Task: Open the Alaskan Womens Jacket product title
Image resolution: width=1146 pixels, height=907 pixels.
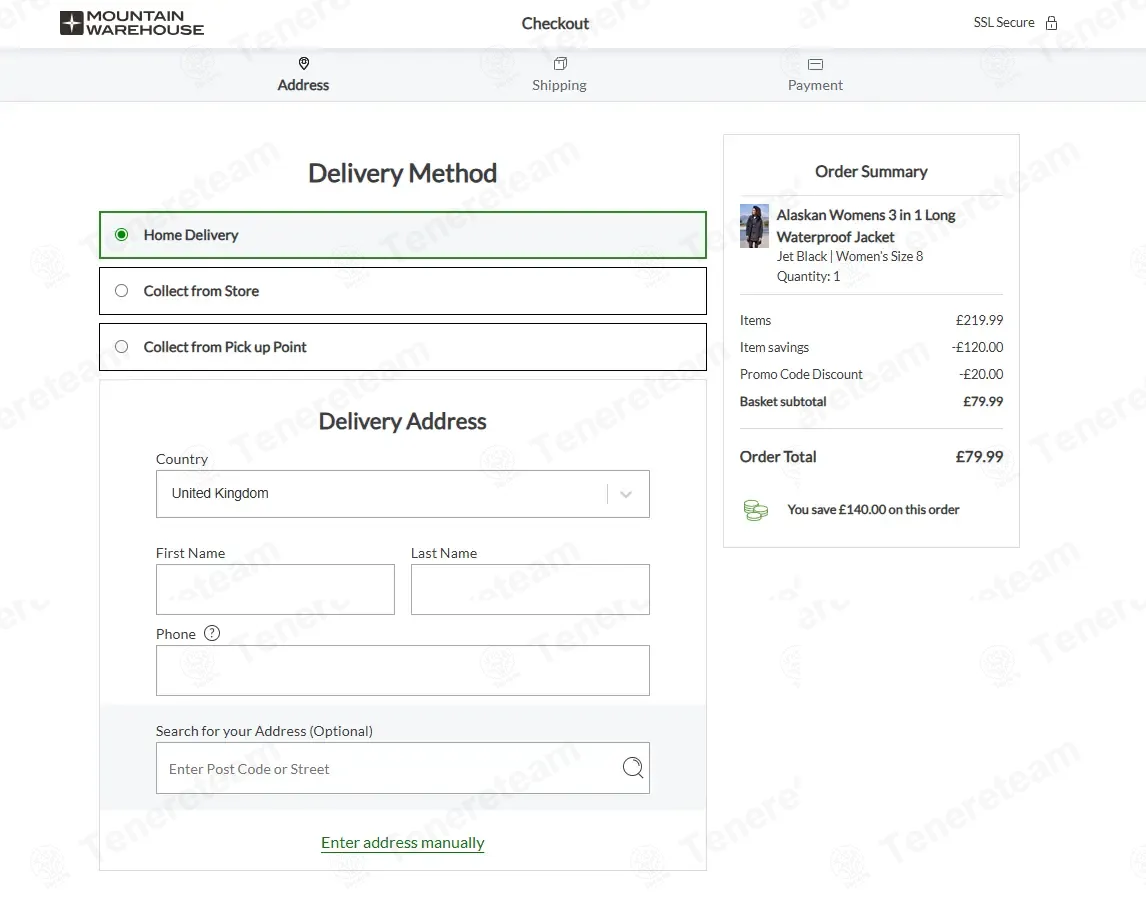Action: pyautogui.click(x=865, y=226)
